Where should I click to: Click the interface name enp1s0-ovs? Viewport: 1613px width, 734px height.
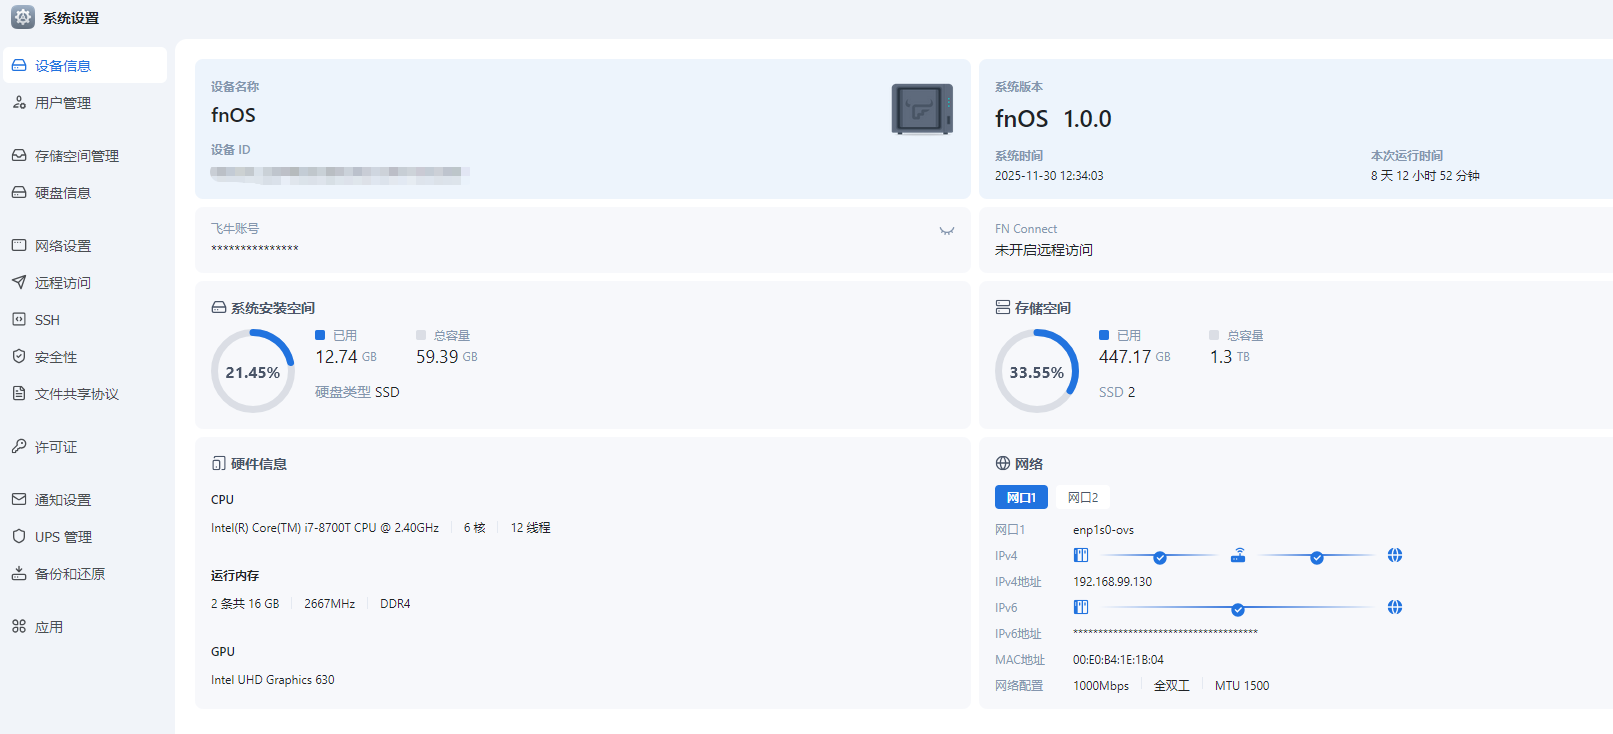coord(1103,530)
